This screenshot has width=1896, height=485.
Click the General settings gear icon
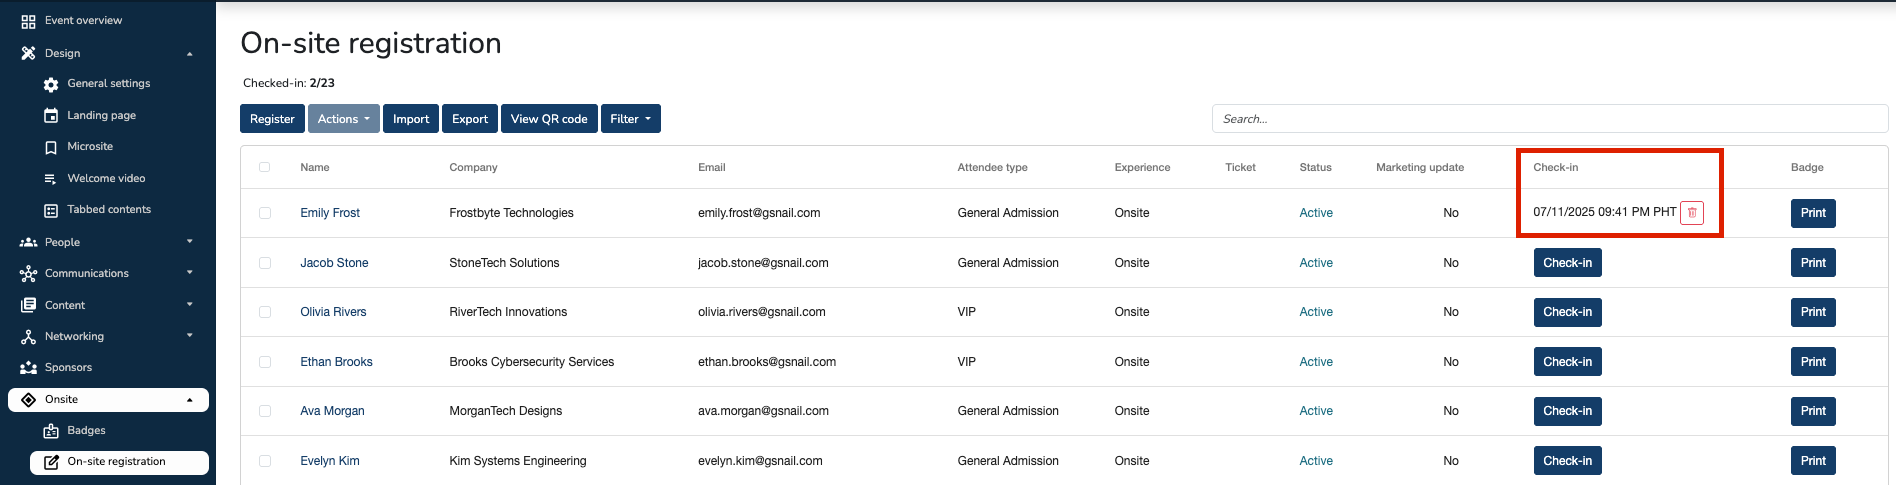pyautogui.click(x=51, y=85)
